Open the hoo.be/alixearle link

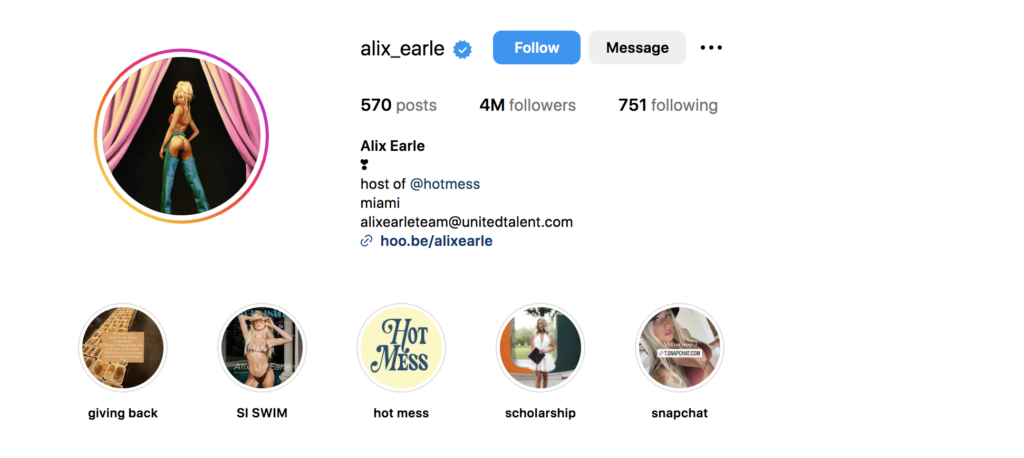(436, 241)
